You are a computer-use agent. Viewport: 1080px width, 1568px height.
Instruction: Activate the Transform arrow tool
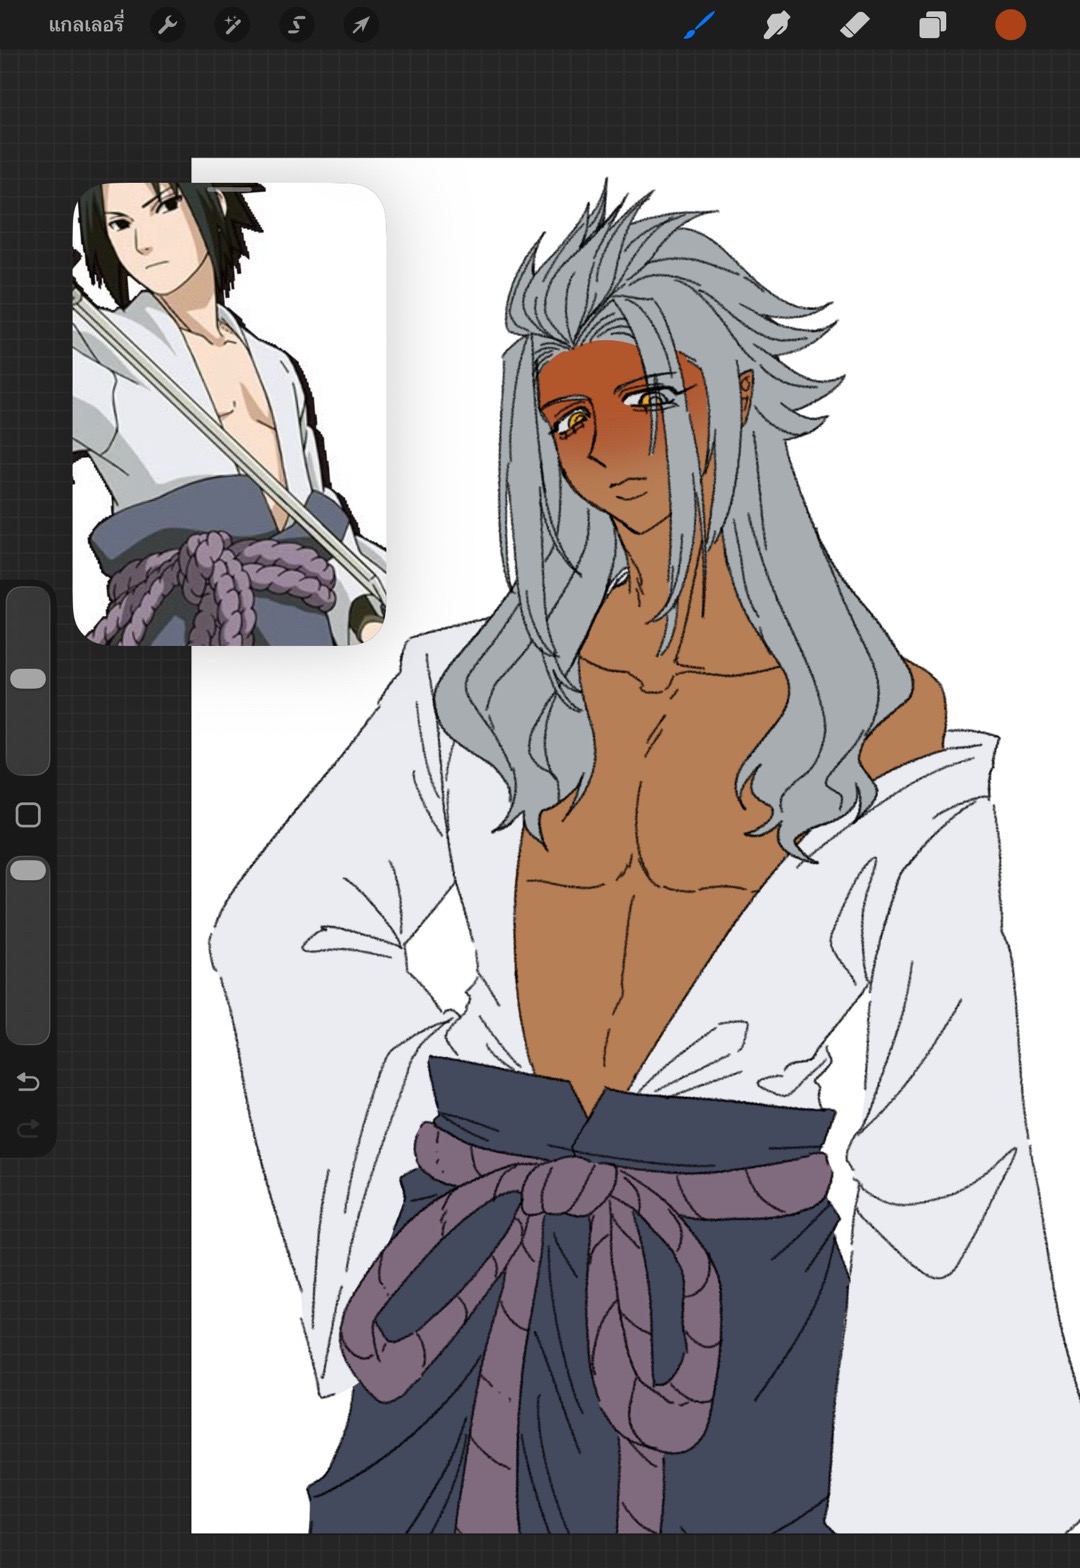point(361,25)
